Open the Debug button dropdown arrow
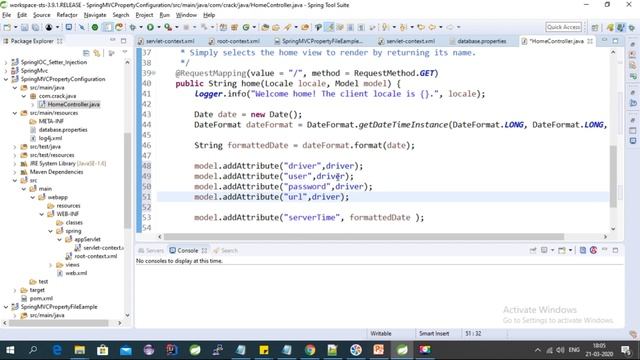This screenshot has height=360, width=640. tap(141, 27)
